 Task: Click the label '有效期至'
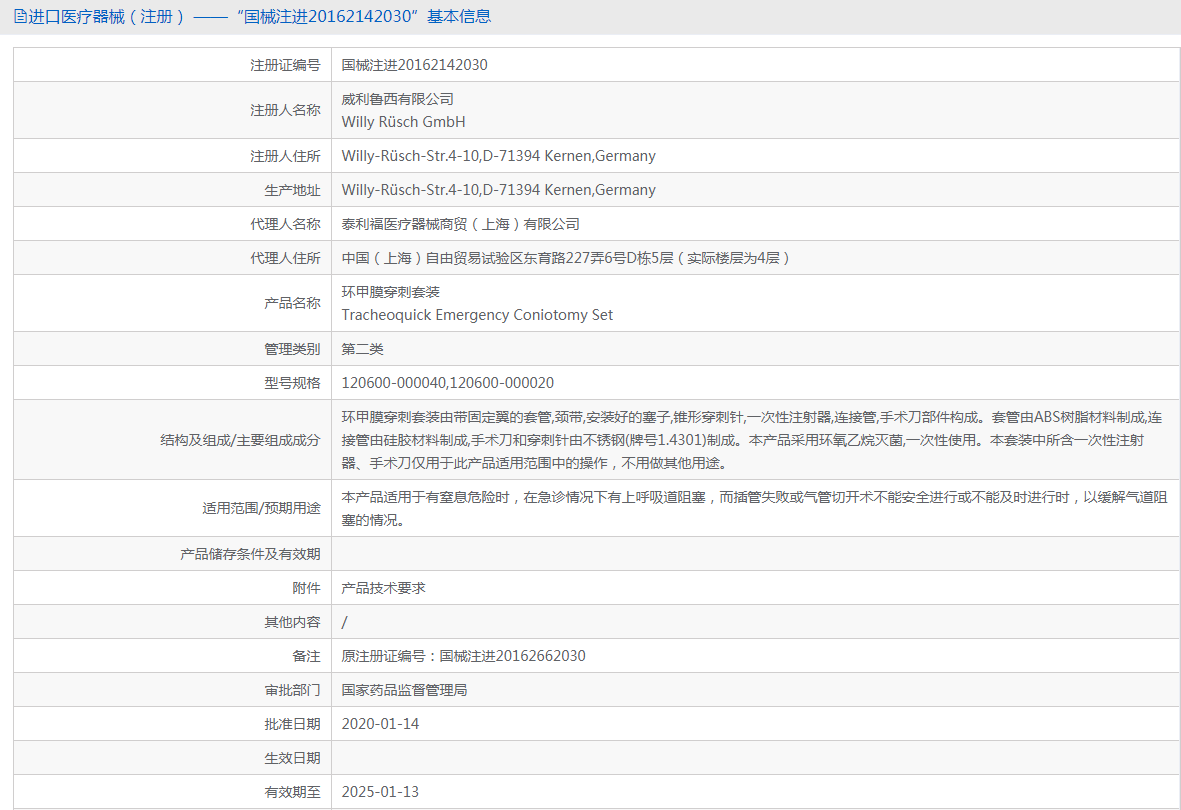click(x=292, y=792)
